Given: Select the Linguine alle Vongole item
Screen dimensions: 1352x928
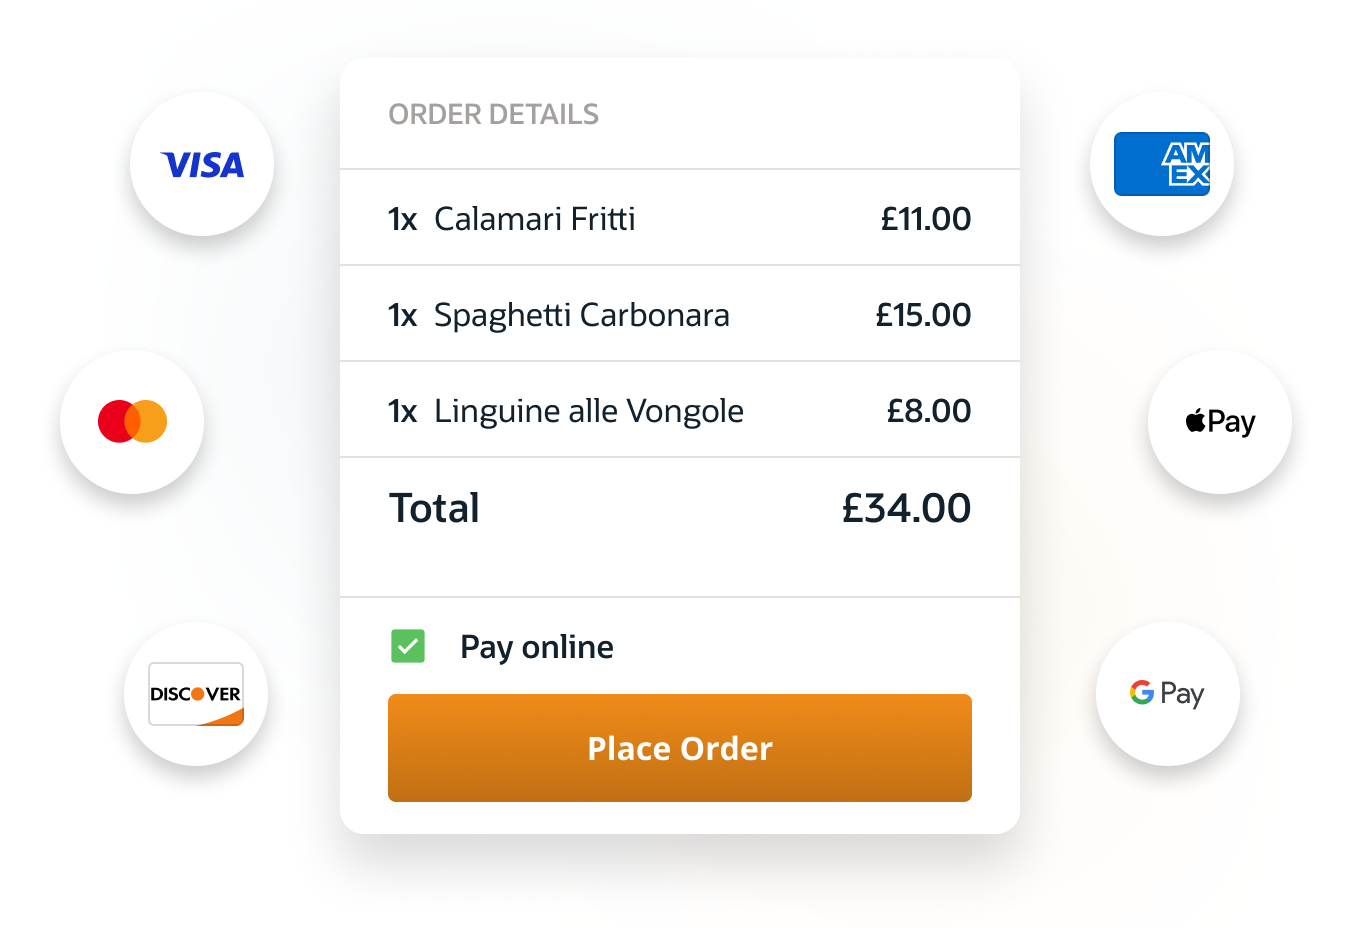Looking at the screenshot, I should [x=589, y=411].
